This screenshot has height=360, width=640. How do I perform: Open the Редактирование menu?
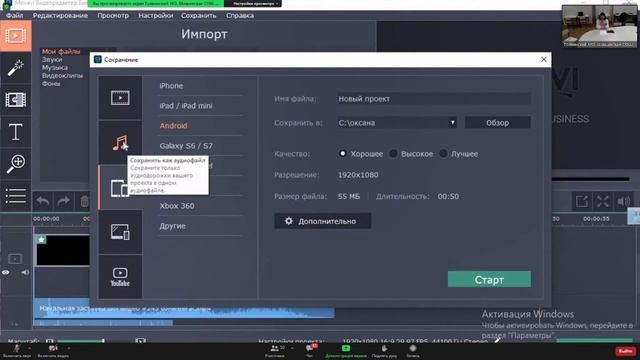[60, 16]
